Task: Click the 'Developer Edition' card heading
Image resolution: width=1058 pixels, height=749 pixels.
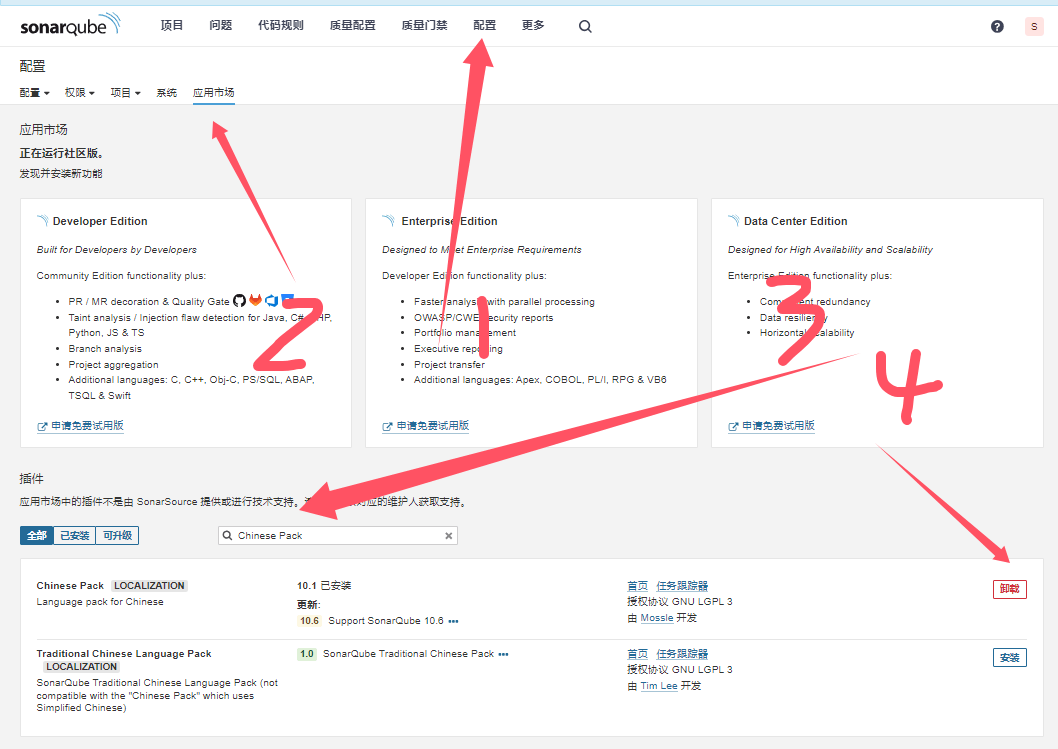Action: [x=100, y=221]
